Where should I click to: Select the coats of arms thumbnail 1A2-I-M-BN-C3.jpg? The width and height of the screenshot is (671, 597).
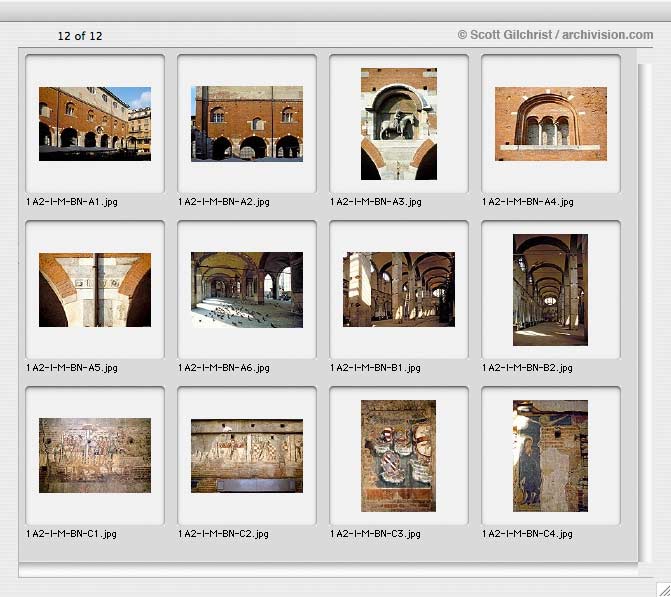[398, 456]
